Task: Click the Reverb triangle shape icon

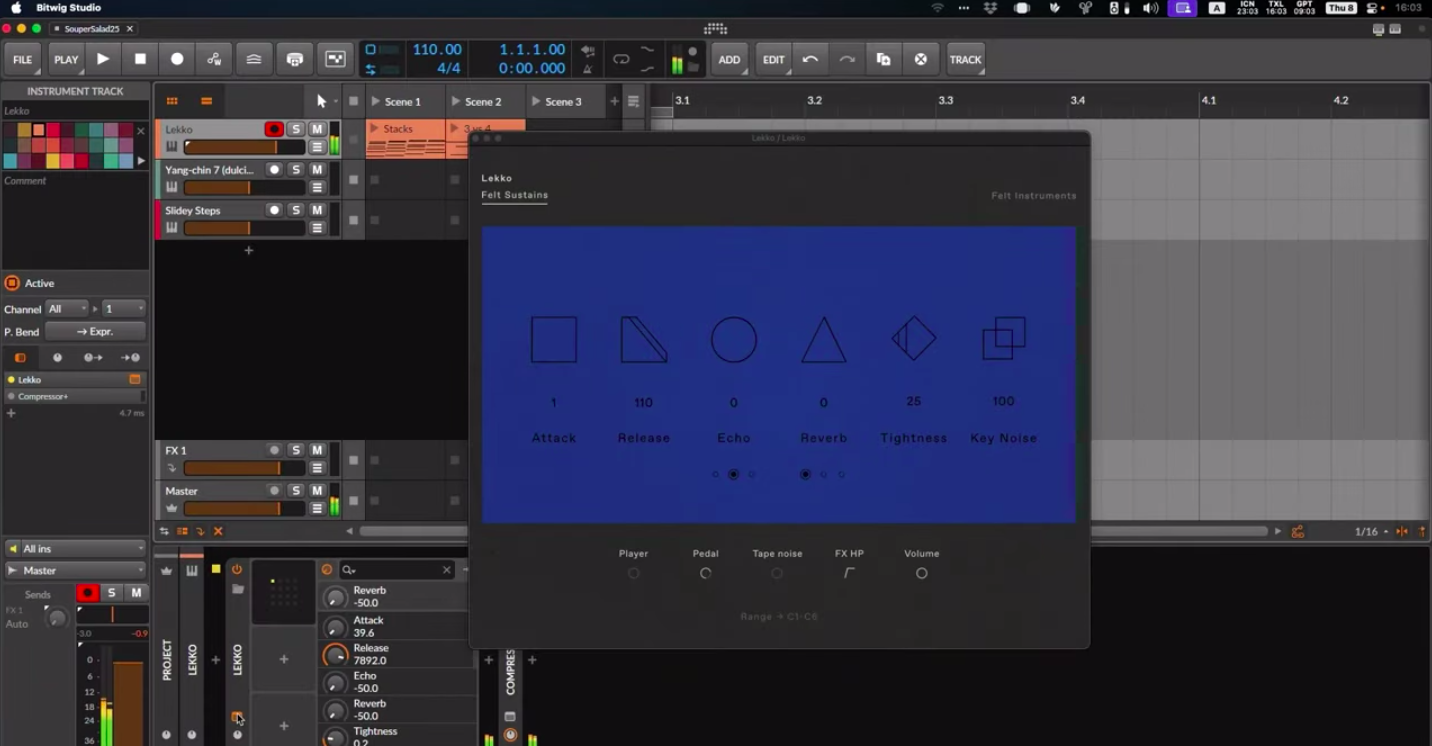Action: pyautogui.click(x=823, y=340)
